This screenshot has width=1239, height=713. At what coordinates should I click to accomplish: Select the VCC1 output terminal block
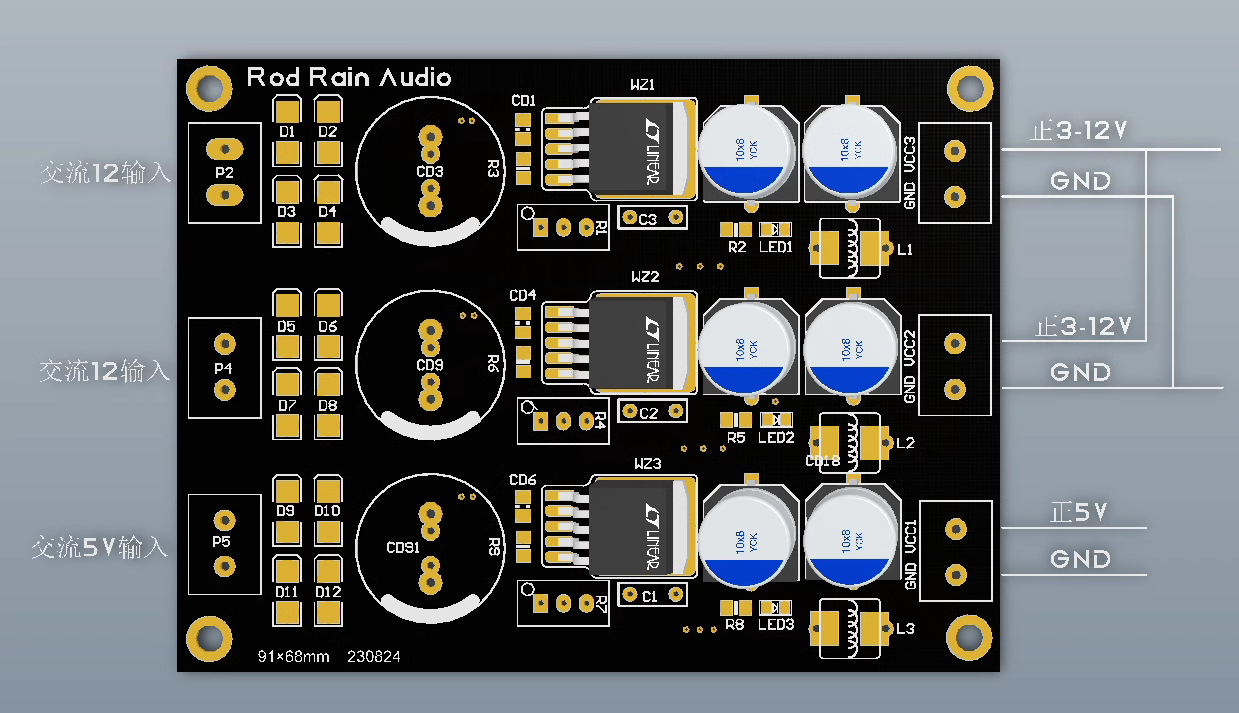point(955,550)
